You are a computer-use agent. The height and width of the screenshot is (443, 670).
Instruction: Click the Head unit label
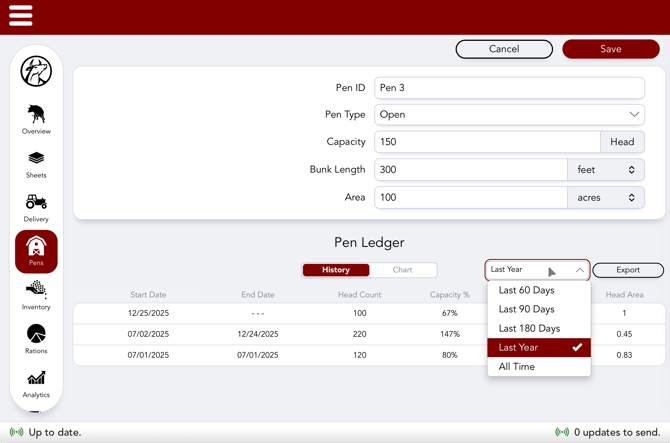tap(622, 142)
